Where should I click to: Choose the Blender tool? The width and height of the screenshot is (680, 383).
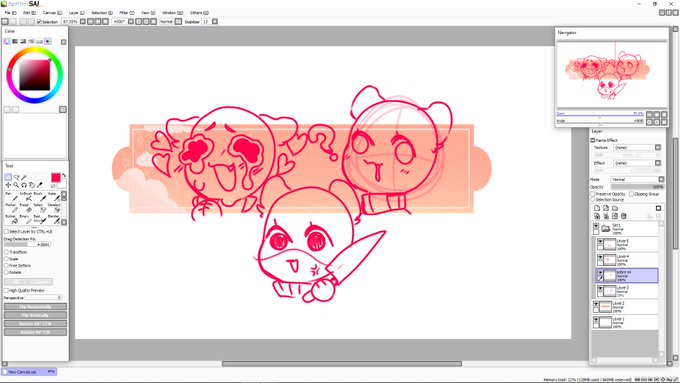[54, 219]
